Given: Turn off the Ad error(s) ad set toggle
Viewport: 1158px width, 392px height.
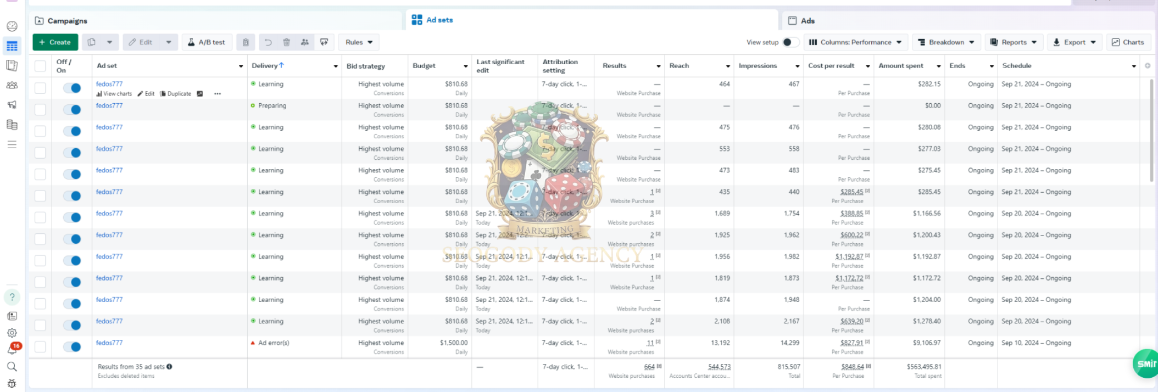Looking at the screenshot, I should coord(72,346).
